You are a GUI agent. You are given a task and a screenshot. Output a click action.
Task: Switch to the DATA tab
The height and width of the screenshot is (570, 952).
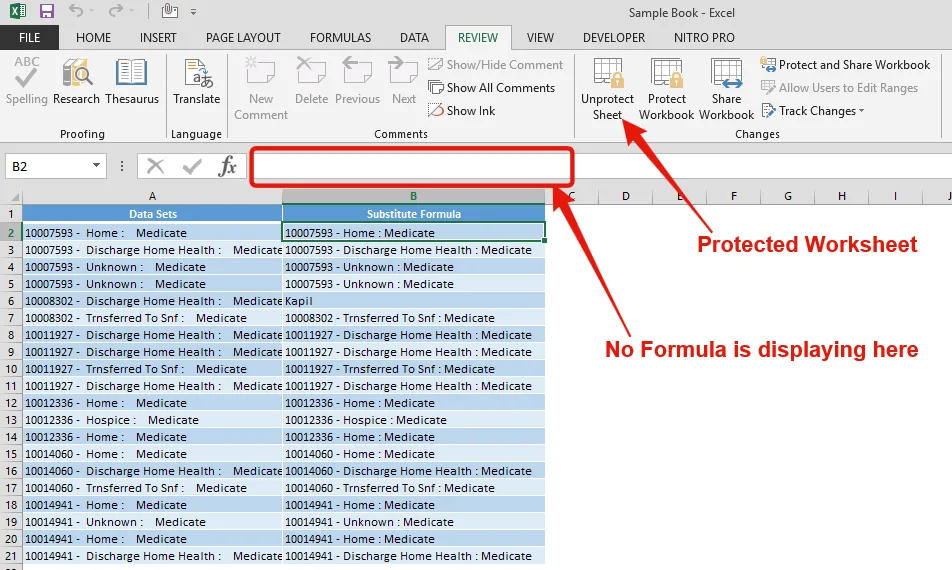(x=414, y=38)
